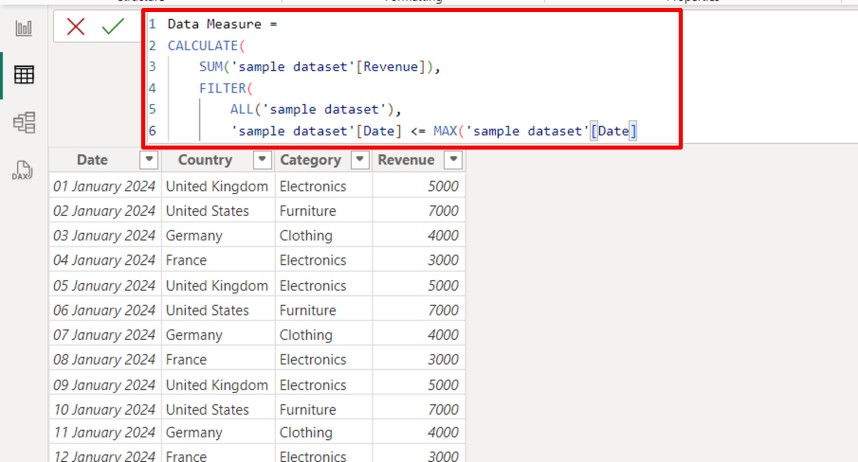Switch to Report view in the sidebar
Image resolution: width=858 pixels, height=462 pixels.
pyautogui.click(x=23, y=27)
